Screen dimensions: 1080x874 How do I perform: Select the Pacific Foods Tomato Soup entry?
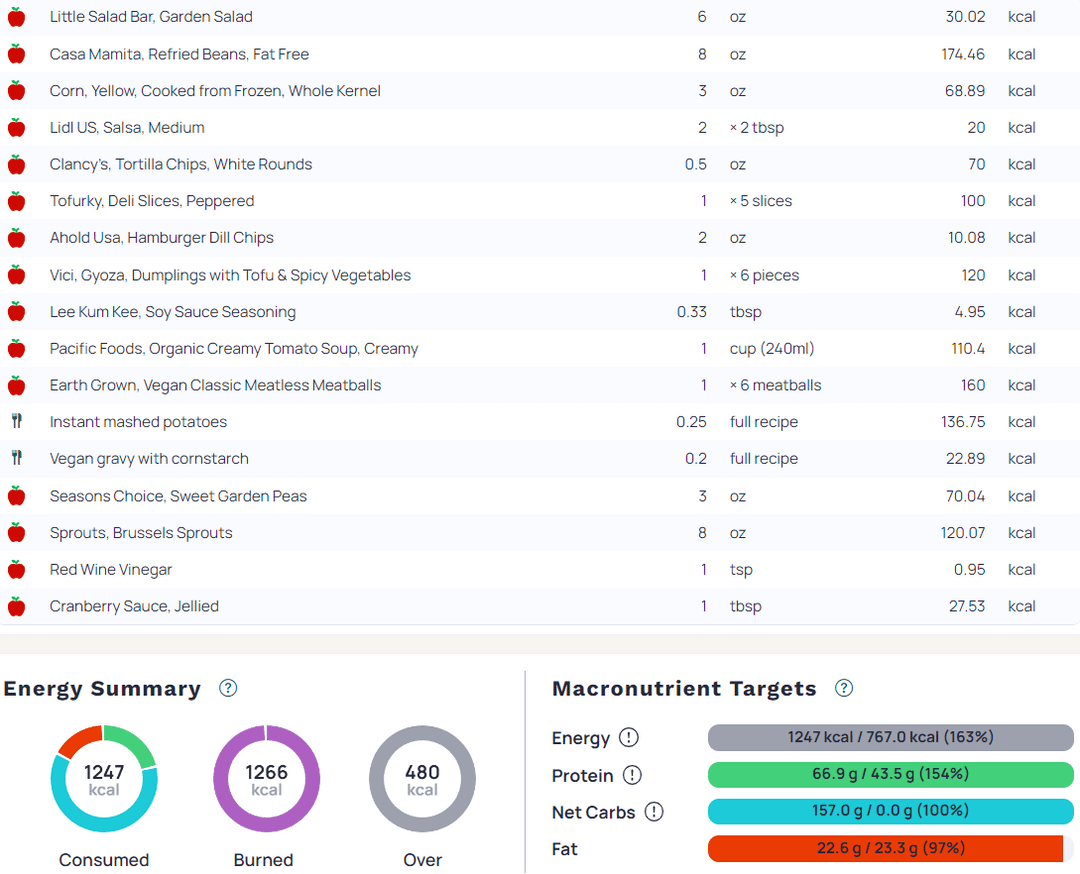234,349
